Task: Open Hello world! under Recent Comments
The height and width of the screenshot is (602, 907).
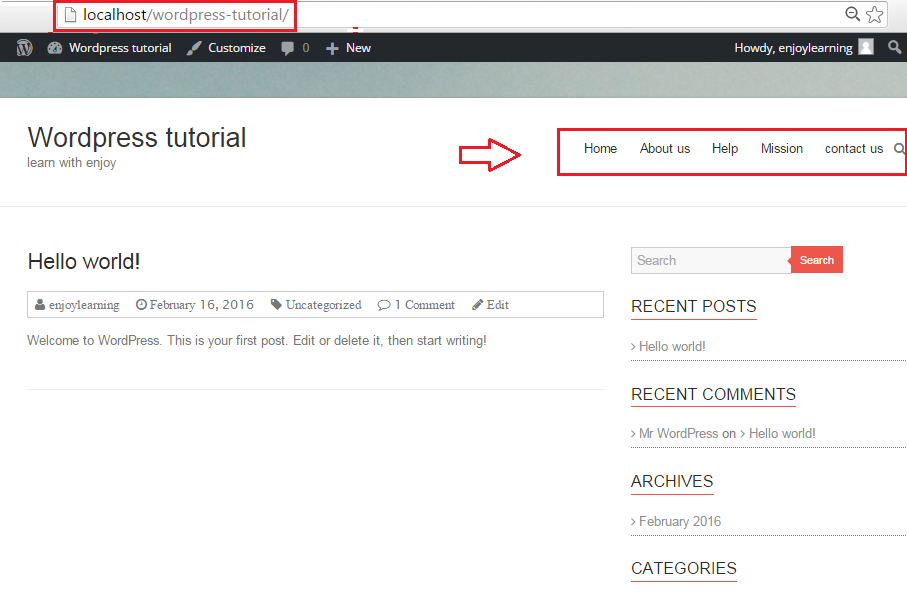Action: [x=782, y=434]
